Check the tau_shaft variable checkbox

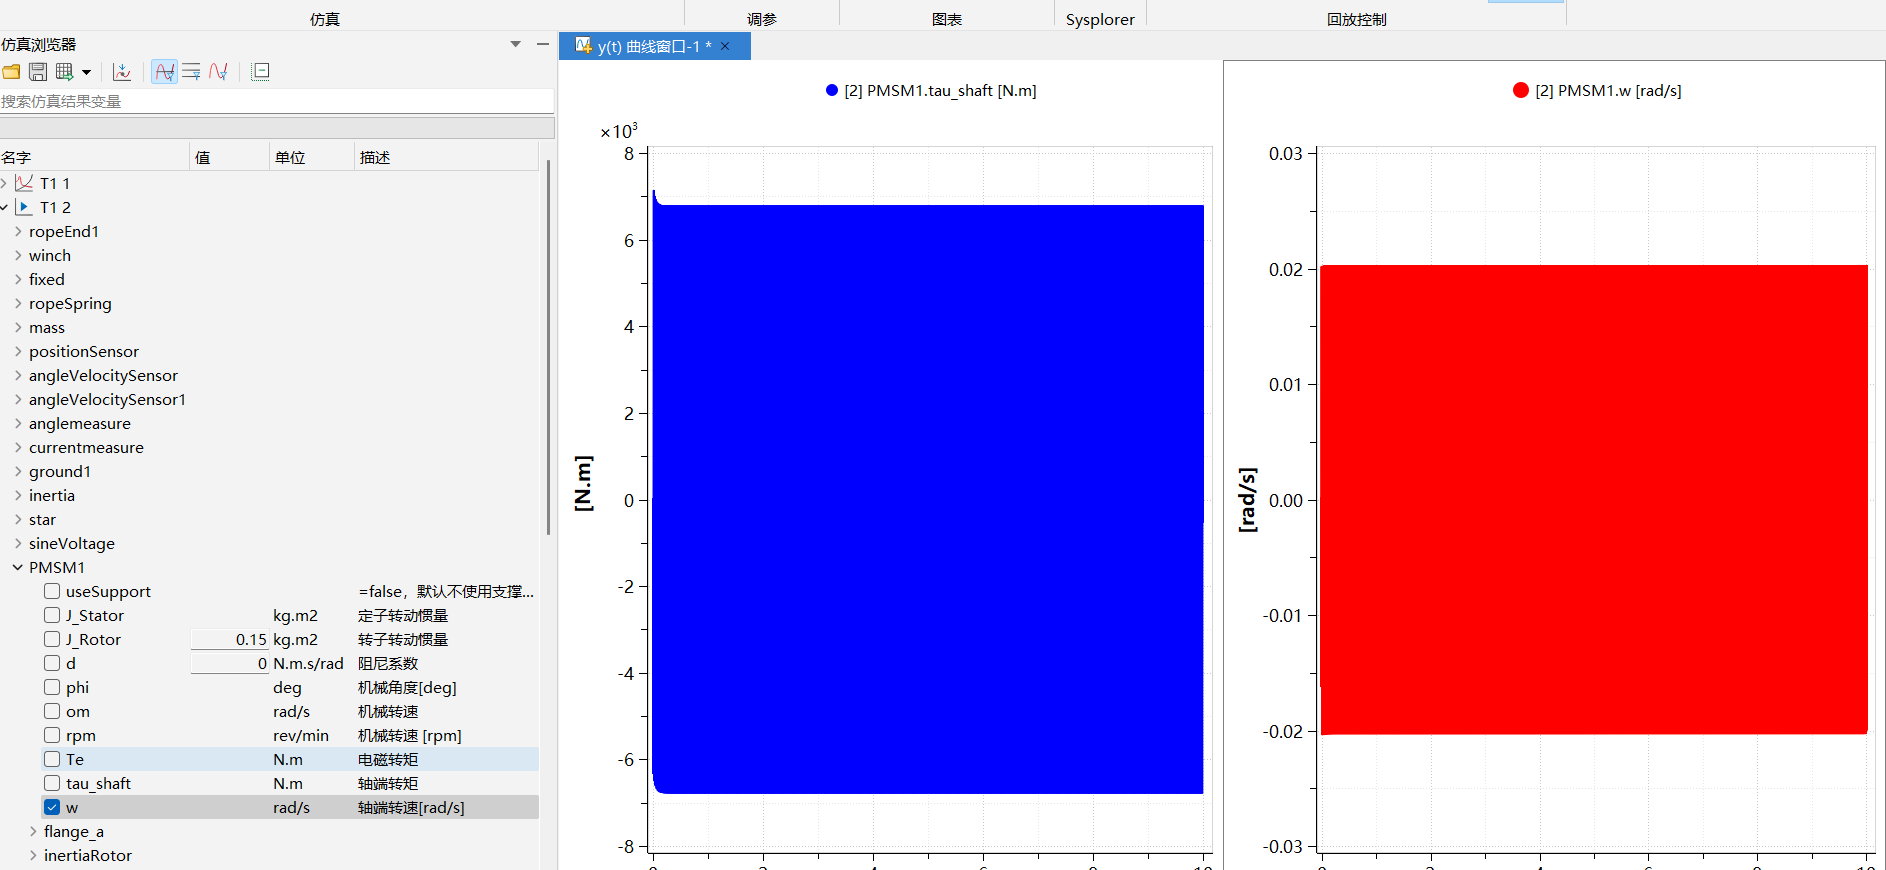pyautogui.click(x=52, y=783)
